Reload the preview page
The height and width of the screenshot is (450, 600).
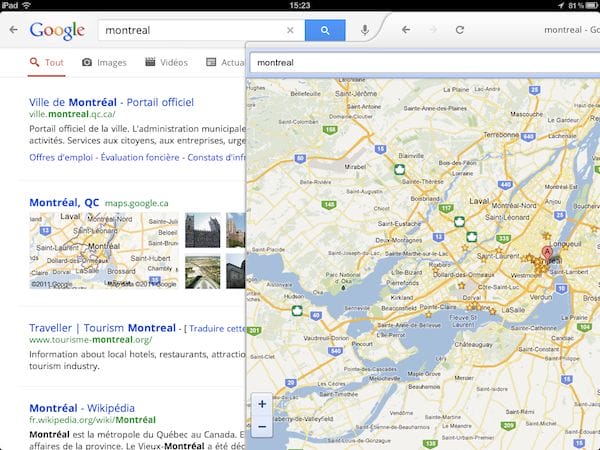point(460,29)
